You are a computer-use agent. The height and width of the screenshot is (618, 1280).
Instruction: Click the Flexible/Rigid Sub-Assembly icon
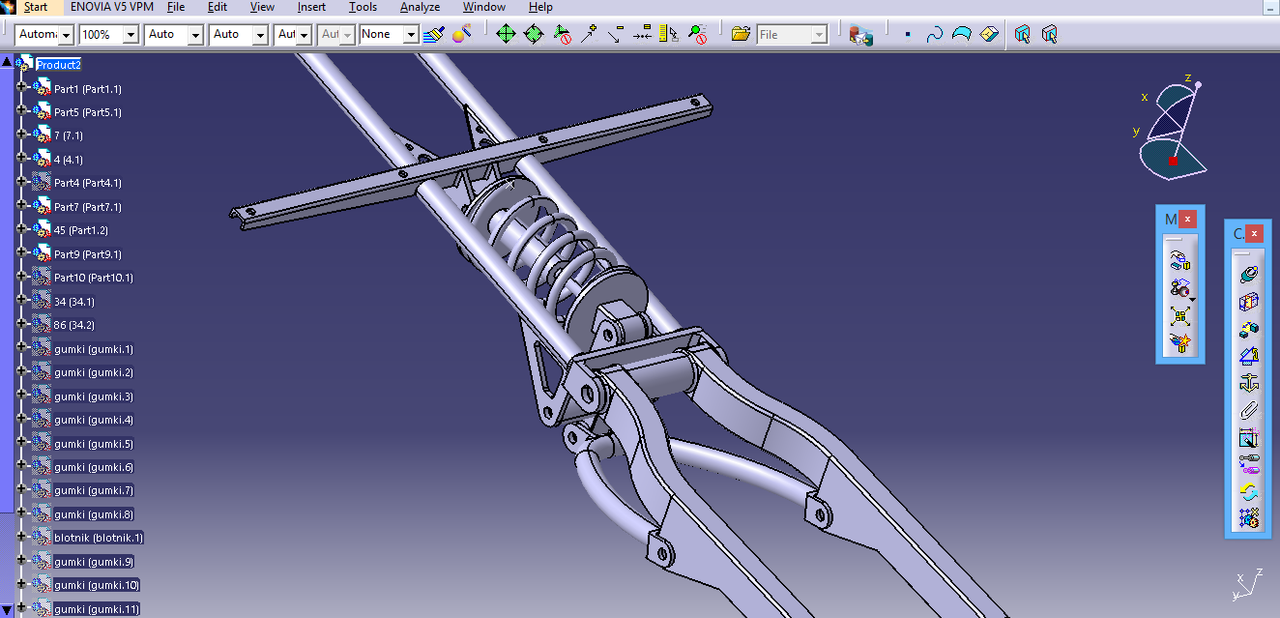1248,464
